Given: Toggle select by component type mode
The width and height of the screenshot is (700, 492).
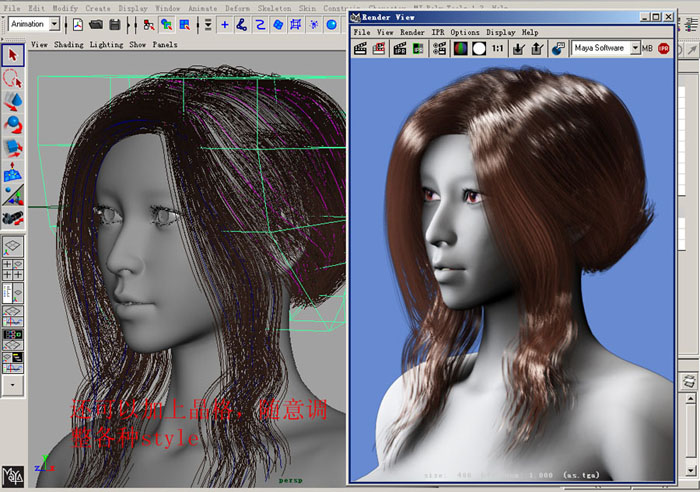Looking at the screenshot, I should coord(184,25).
